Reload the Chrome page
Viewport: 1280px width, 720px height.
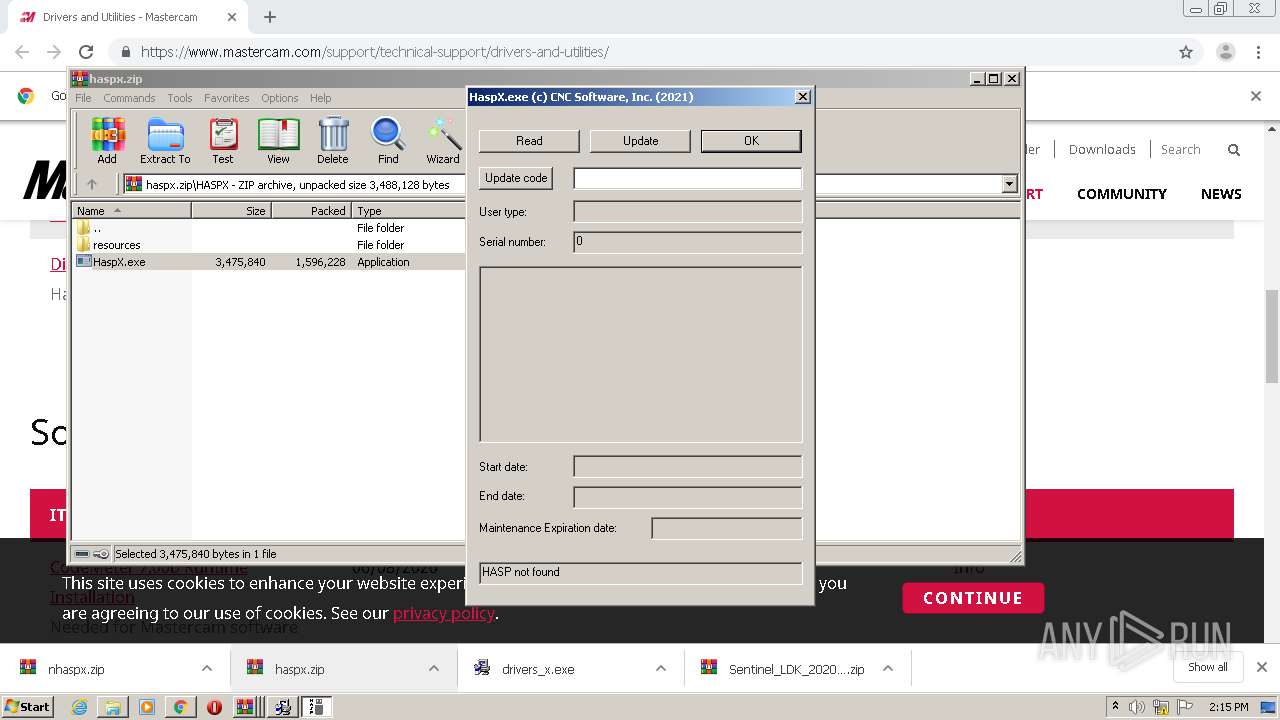tap(86, 52)
